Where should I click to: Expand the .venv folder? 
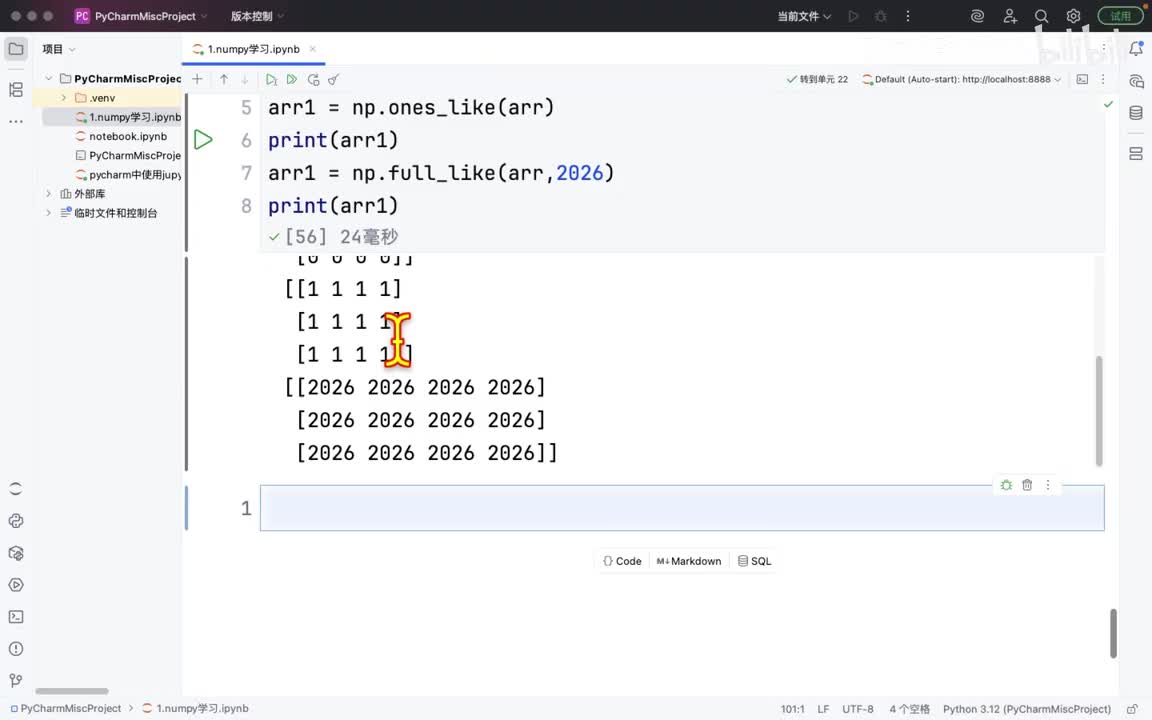click(63, 98)
